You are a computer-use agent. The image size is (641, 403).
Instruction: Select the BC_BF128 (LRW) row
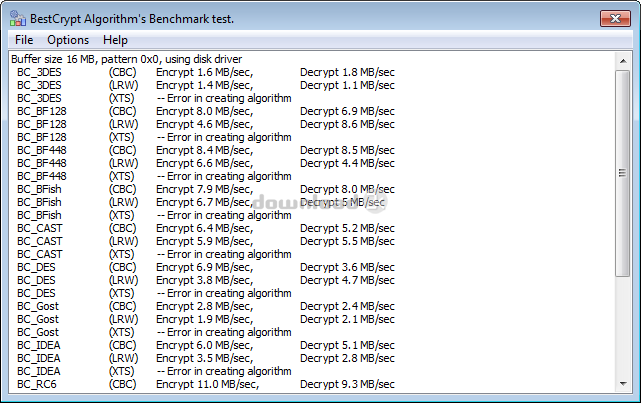click(206, 124)
